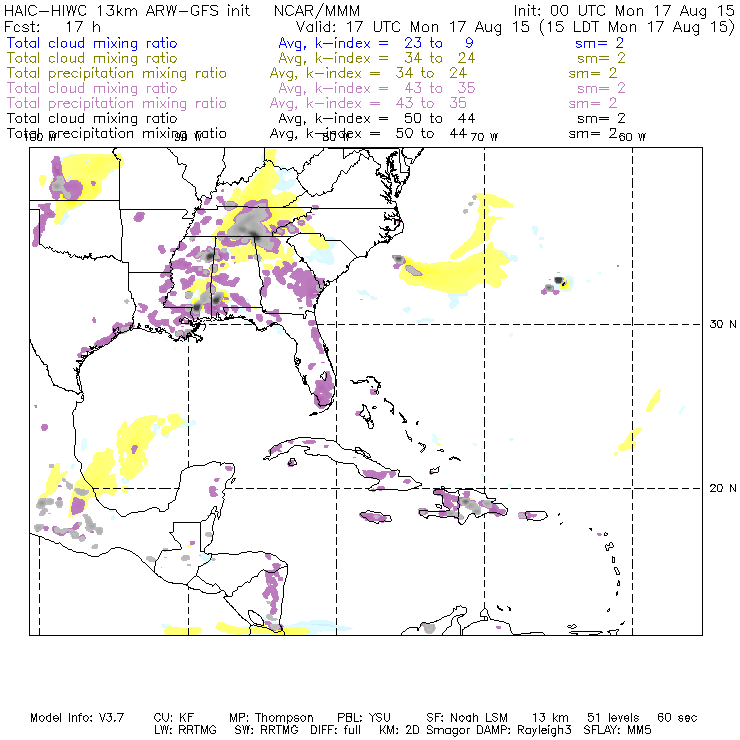
Task: Click the "30 N" latitude label
Action: (723, 324)
